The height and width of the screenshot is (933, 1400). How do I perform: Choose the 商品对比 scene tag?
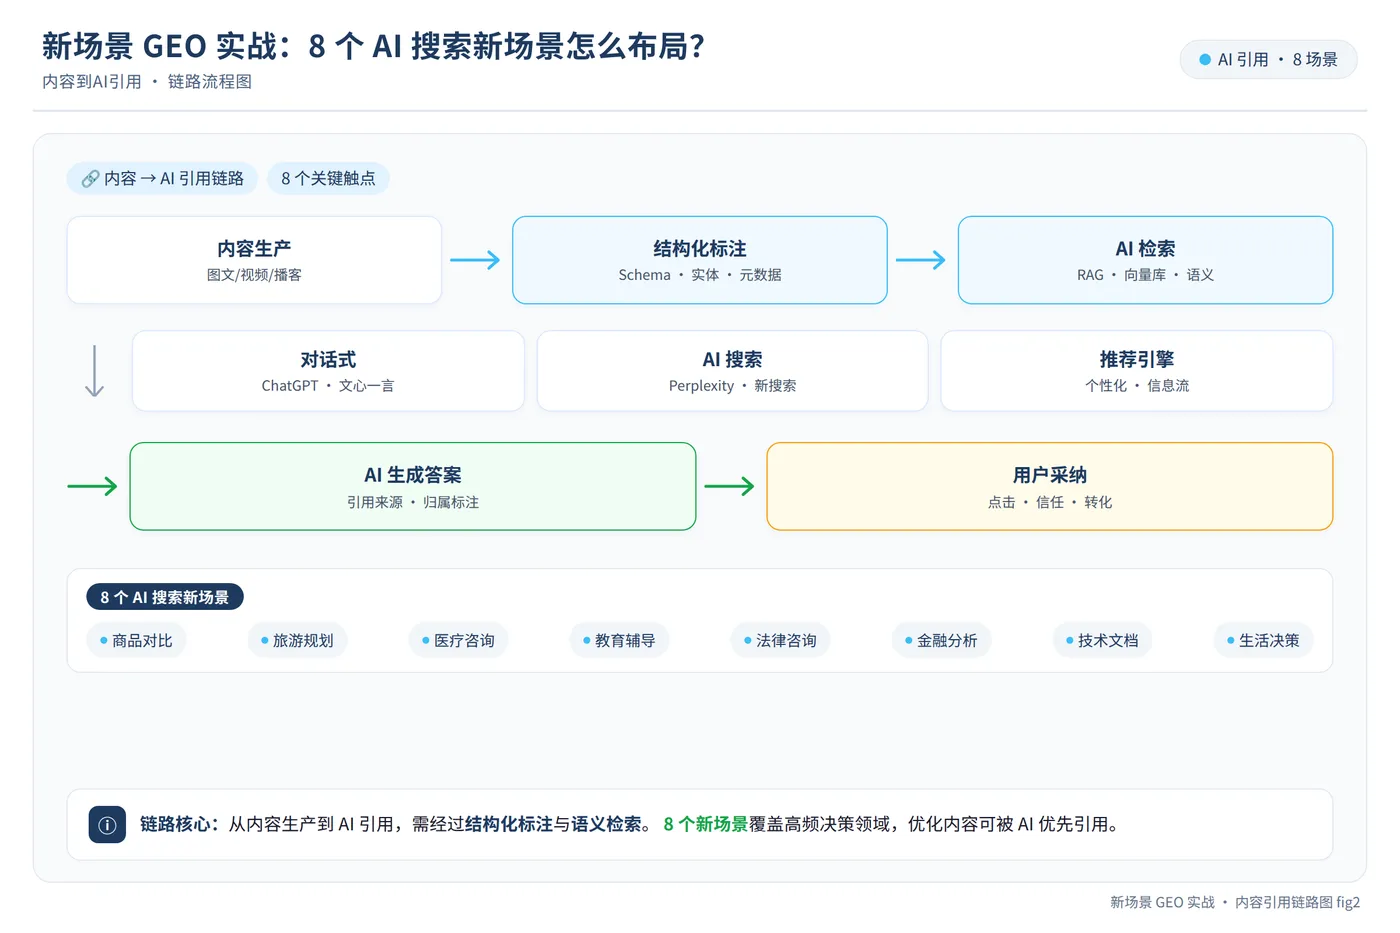click(x=136, y=641)
